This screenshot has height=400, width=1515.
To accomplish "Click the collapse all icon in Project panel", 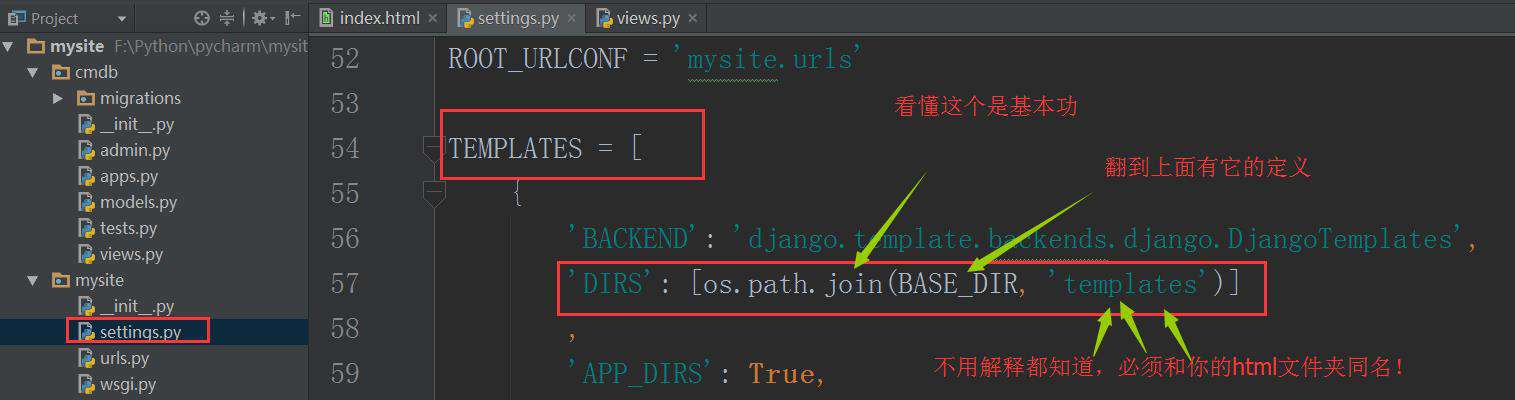I will 227,18.
